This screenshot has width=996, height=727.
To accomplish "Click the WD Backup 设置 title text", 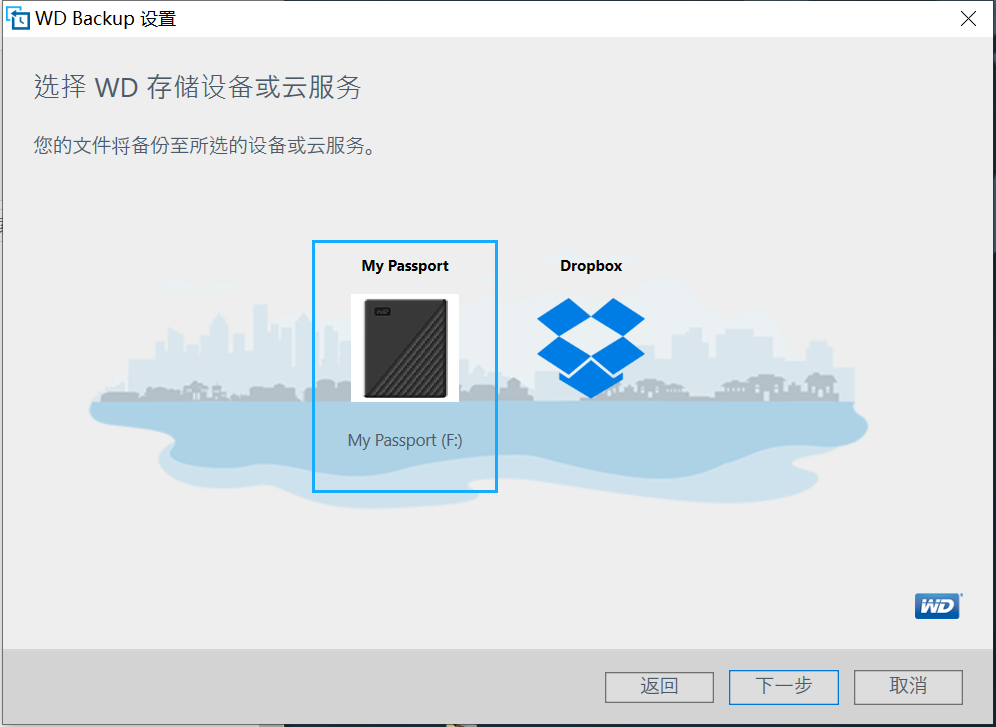I will pyautogui.click(x=105, y=18).
